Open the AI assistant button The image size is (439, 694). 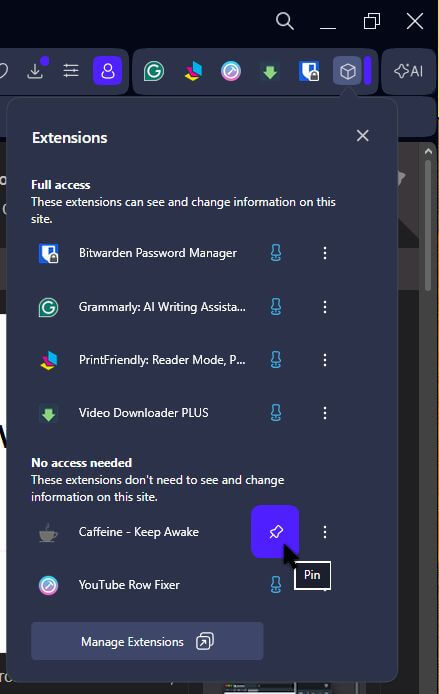tap(409, 71)
